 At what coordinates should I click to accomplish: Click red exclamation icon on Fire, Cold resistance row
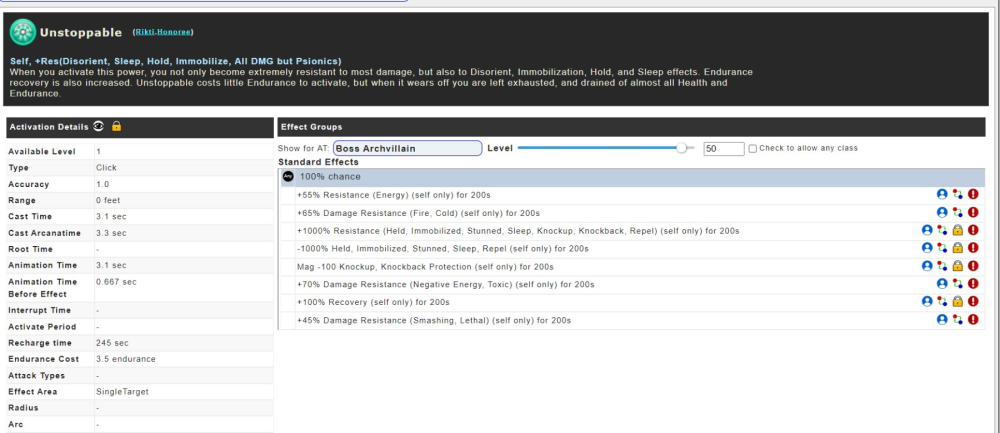click(x=973, y=212)
